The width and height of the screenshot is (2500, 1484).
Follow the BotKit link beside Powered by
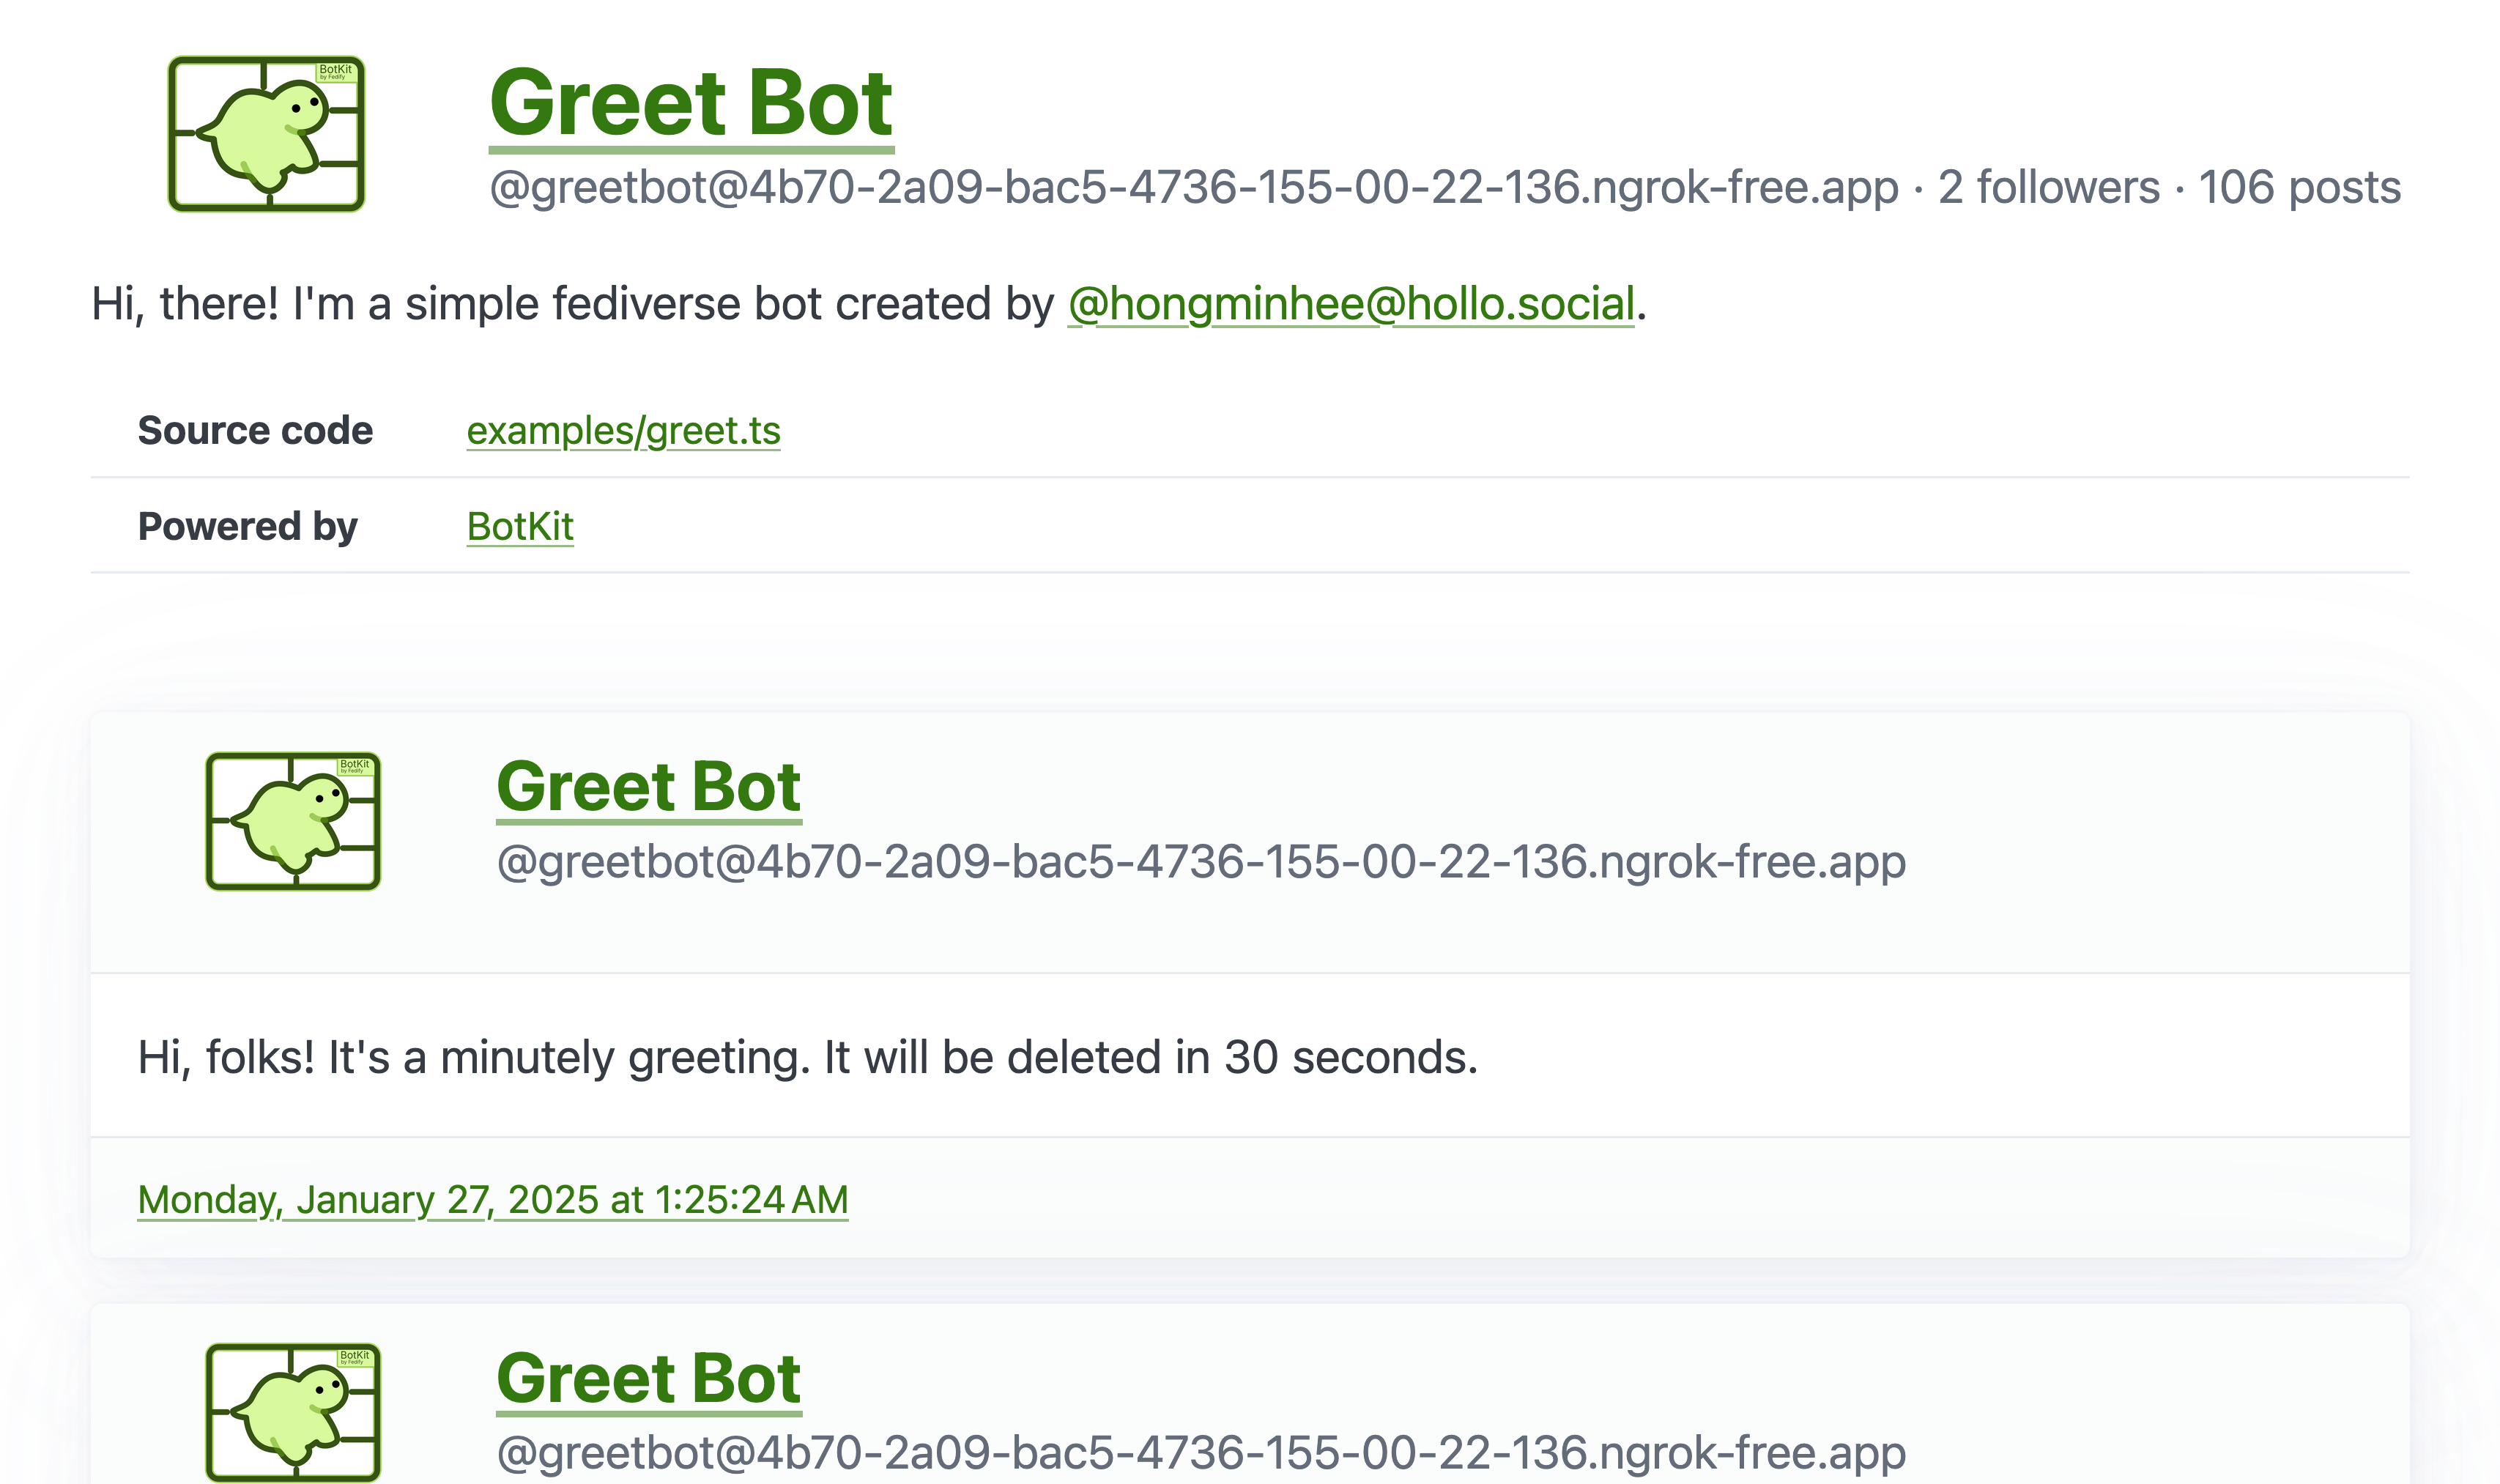point(520,527)
